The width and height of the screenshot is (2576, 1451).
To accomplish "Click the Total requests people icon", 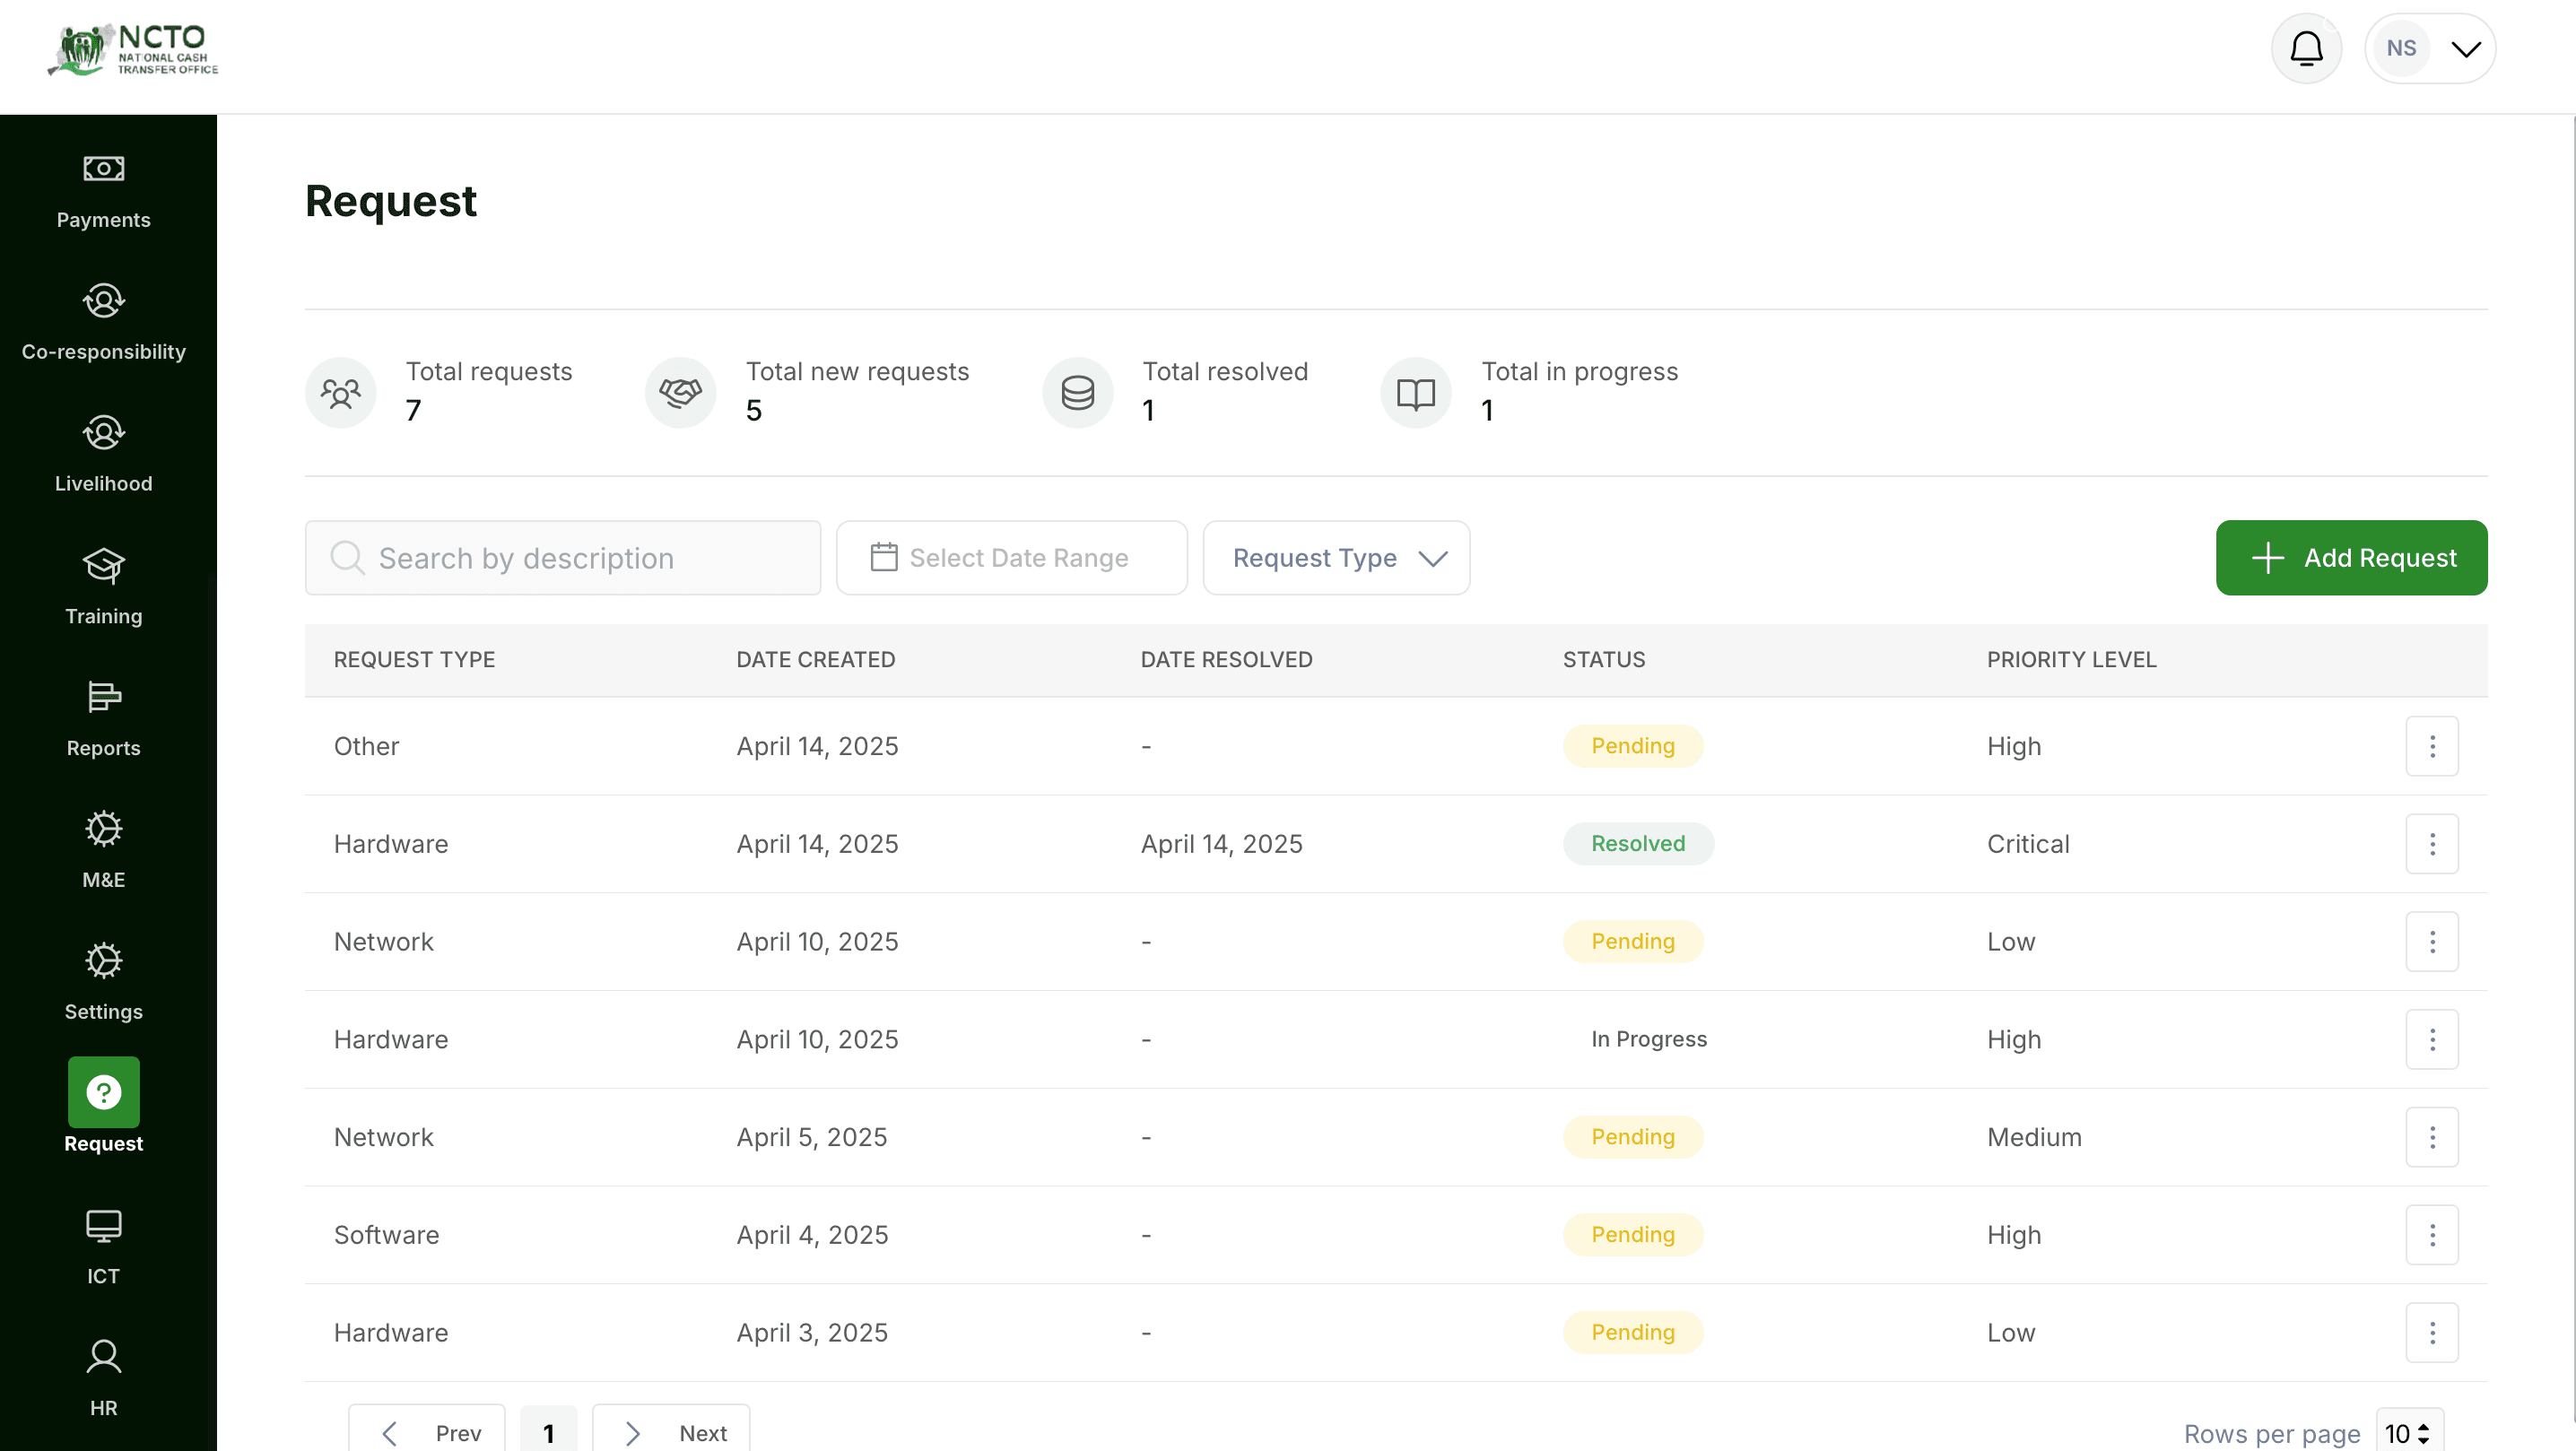I will tap(341, 392).
